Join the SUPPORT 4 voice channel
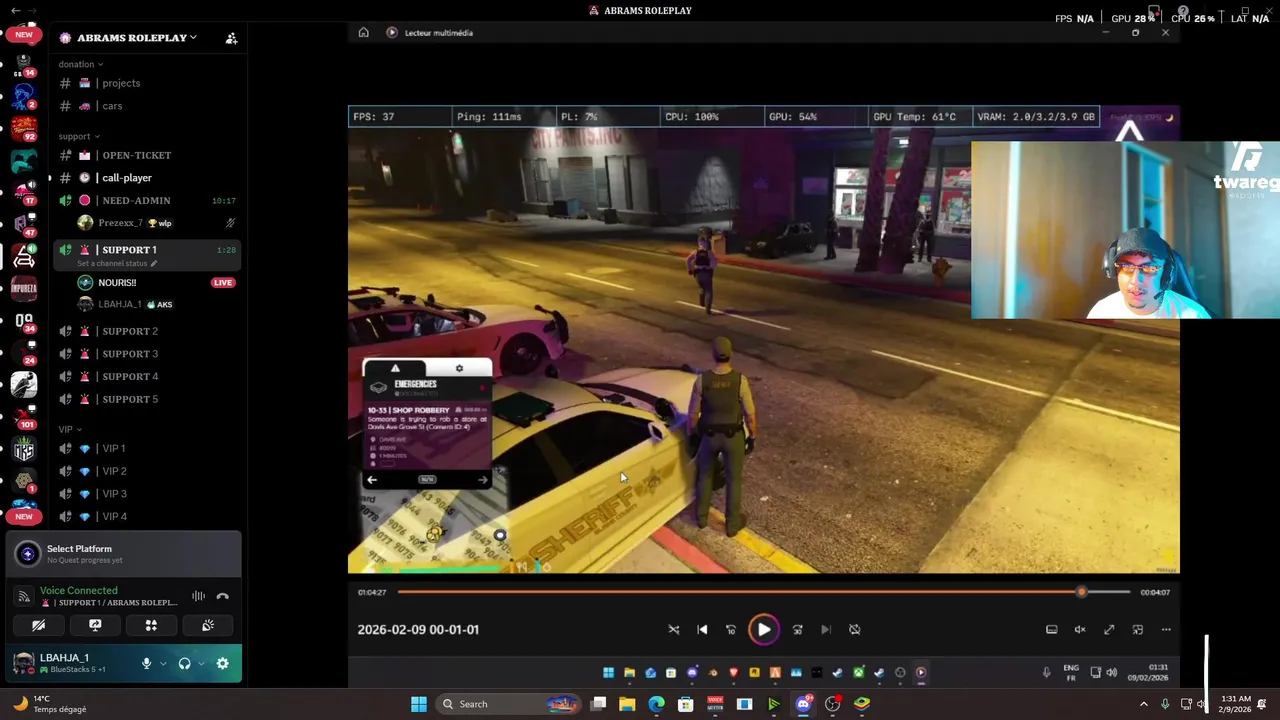This screenshot has height=720, width=1280. pos(147,377)
